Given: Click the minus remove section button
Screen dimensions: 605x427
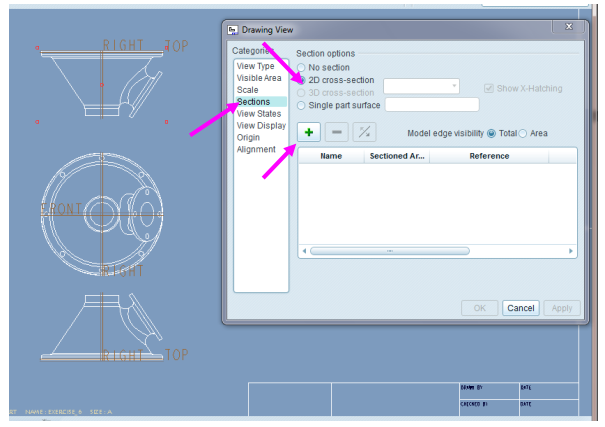Looking at the screenshot, I should pyautogui.click(x=337, y=132).
